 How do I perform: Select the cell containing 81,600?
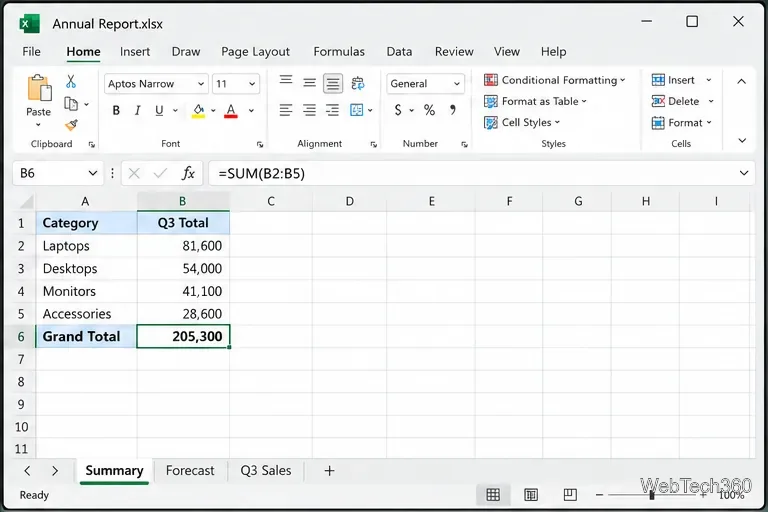click(183, 246)
